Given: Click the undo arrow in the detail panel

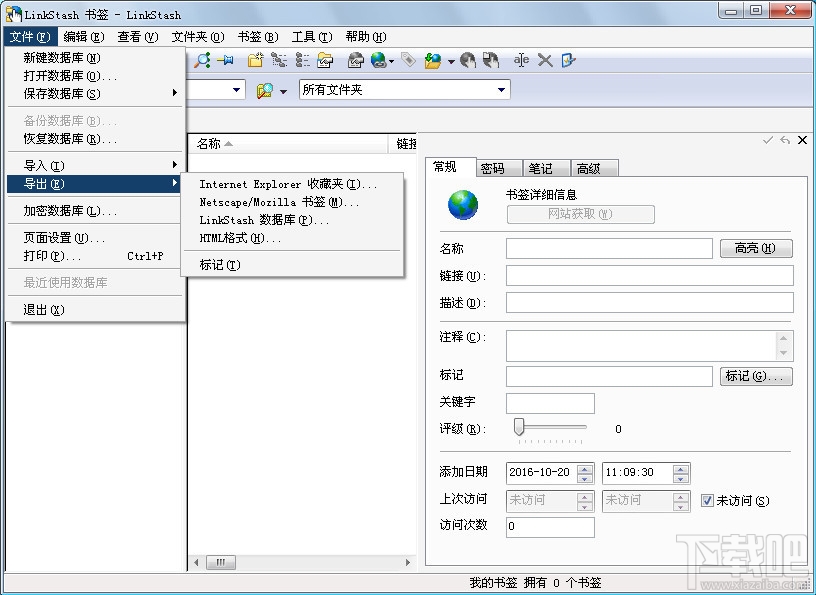Looking at the screenshot, I should [x=785, y=140].
